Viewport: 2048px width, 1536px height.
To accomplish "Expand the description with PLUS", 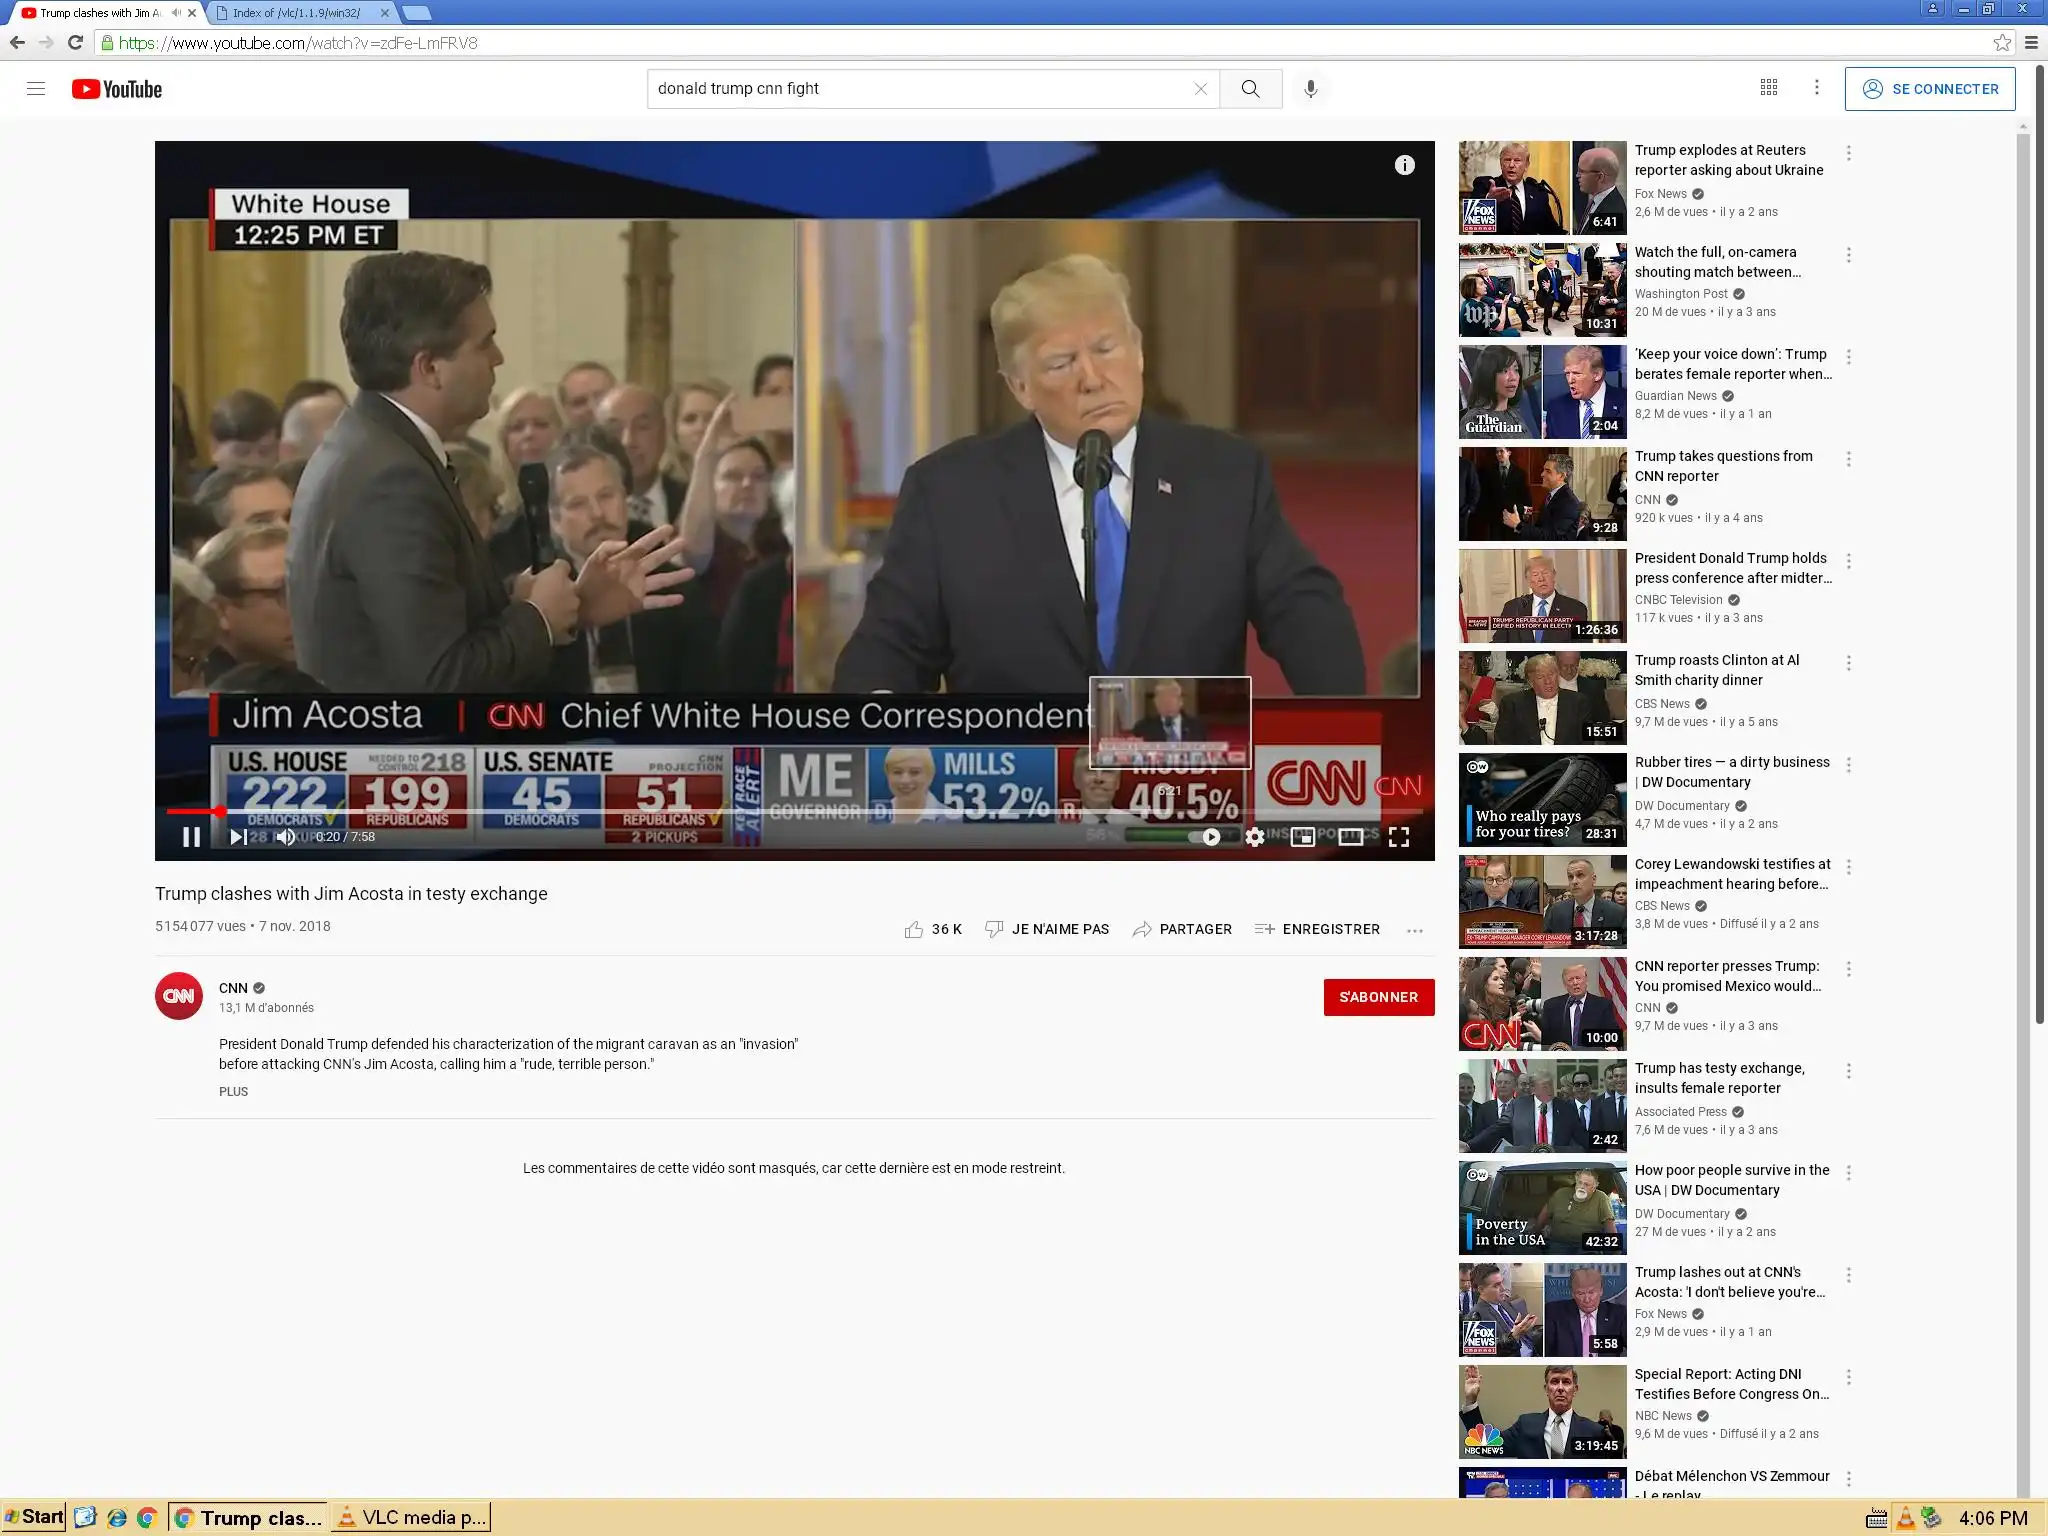I will coord(233,1092).
